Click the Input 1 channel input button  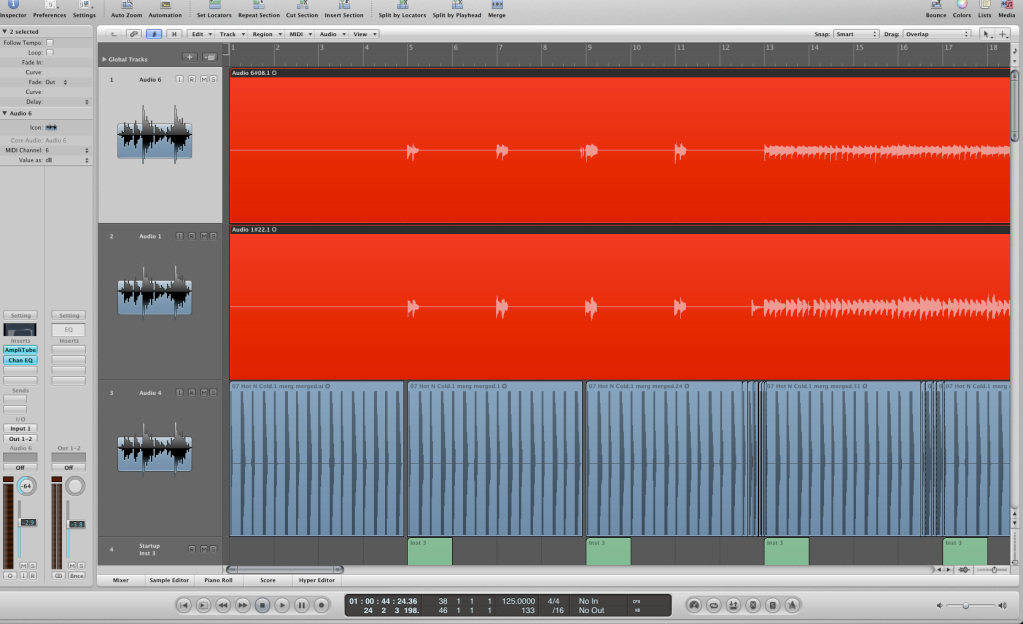(20, 428)
